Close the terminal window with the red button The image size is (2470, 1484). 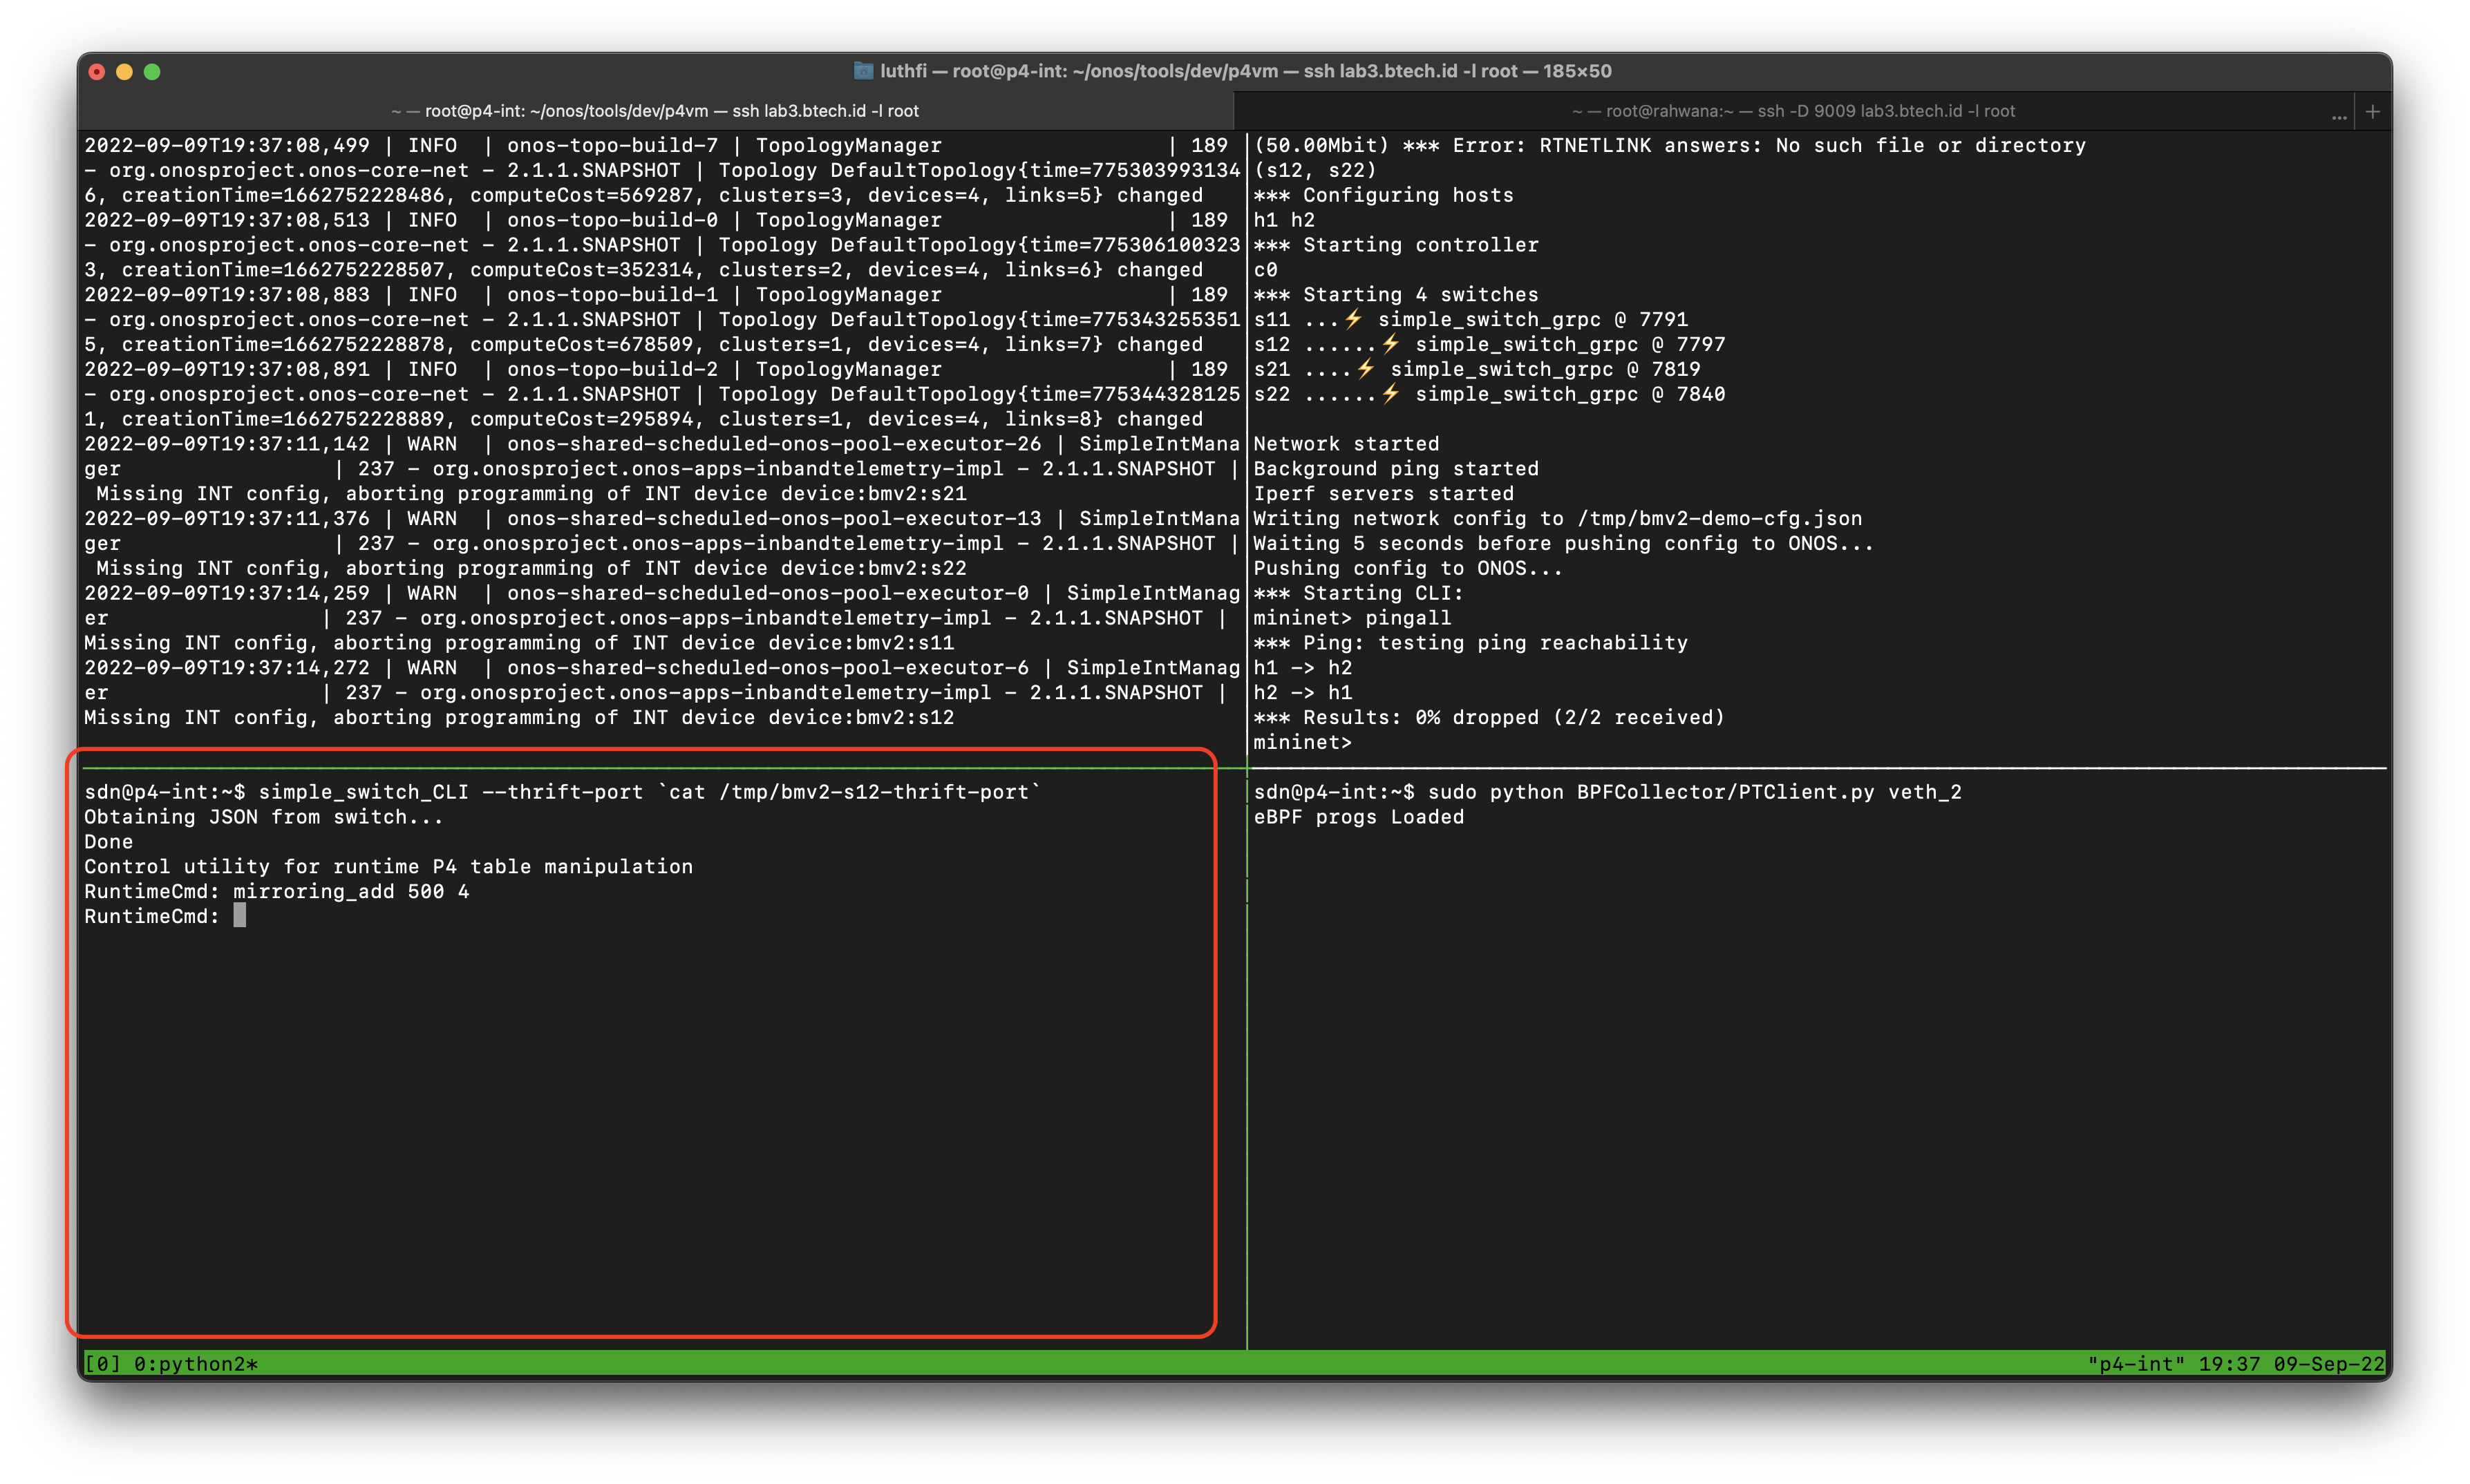point(97,71)
